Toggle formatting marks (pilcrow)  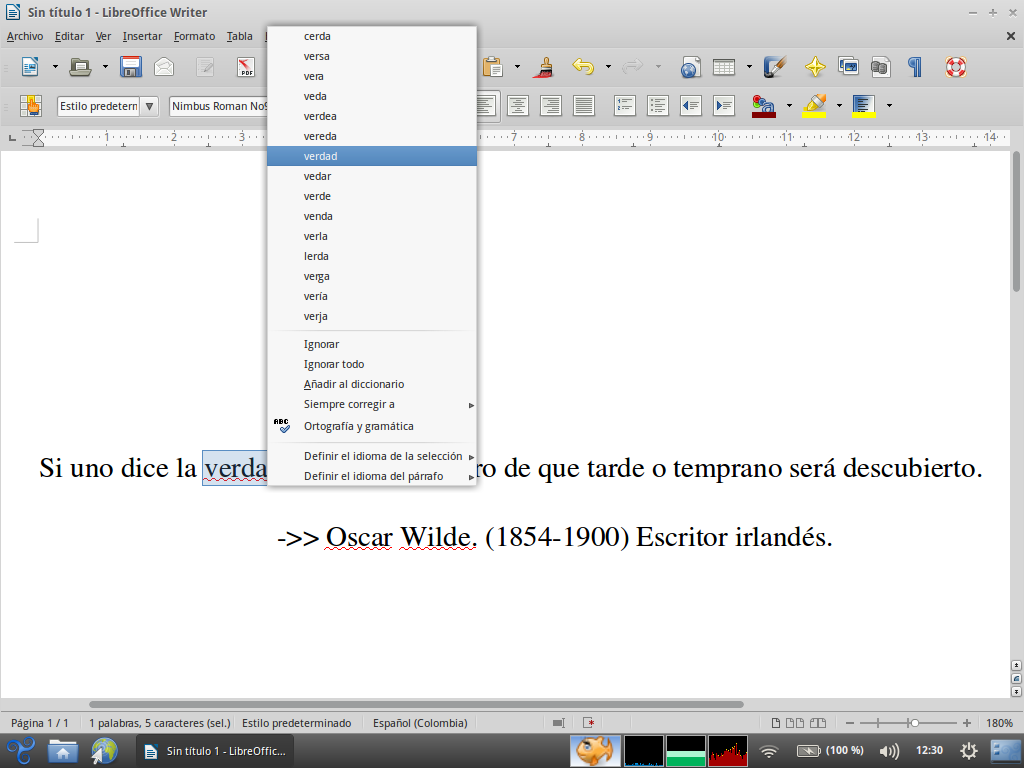point(915,67)
